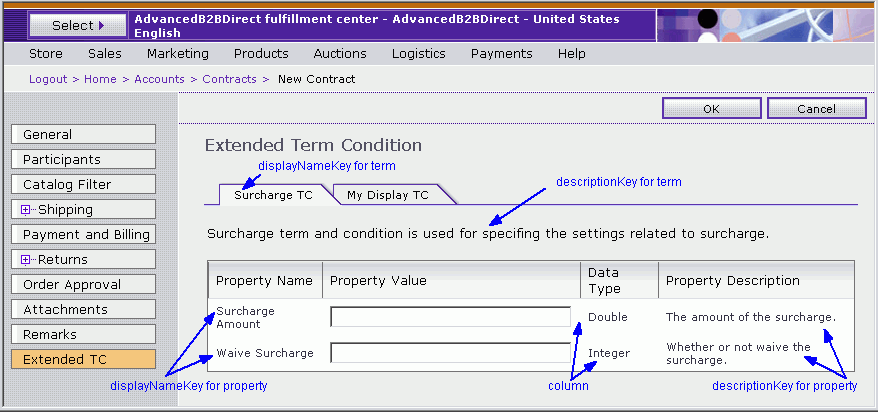Open the General contract section

click(83, 134)
